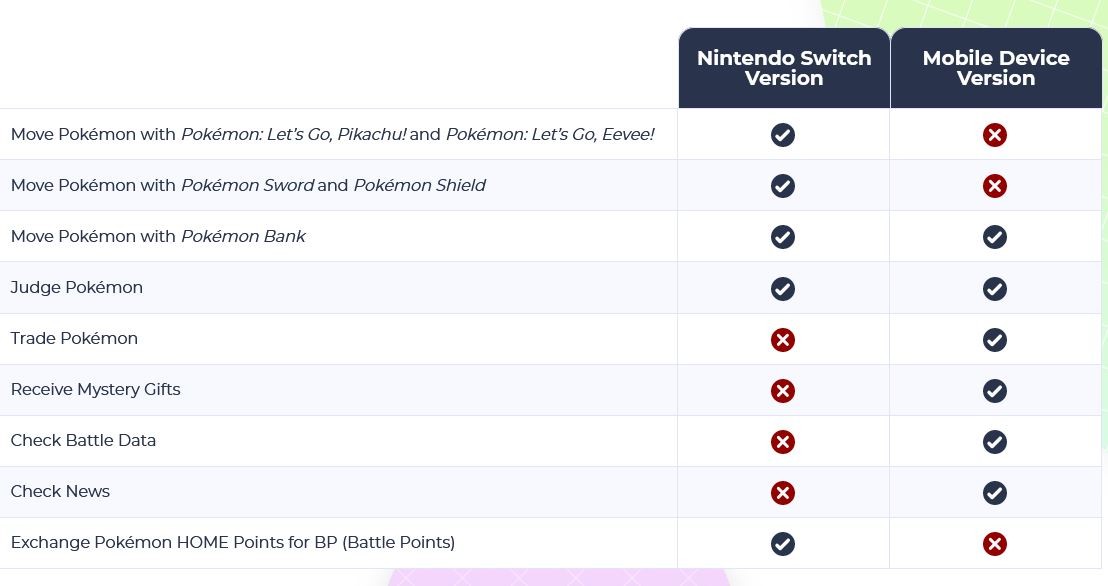Viewport: 1108px width, 586px height.
Task: Select the Mobile Device Version column header
Action: click(x=995, y=67)
